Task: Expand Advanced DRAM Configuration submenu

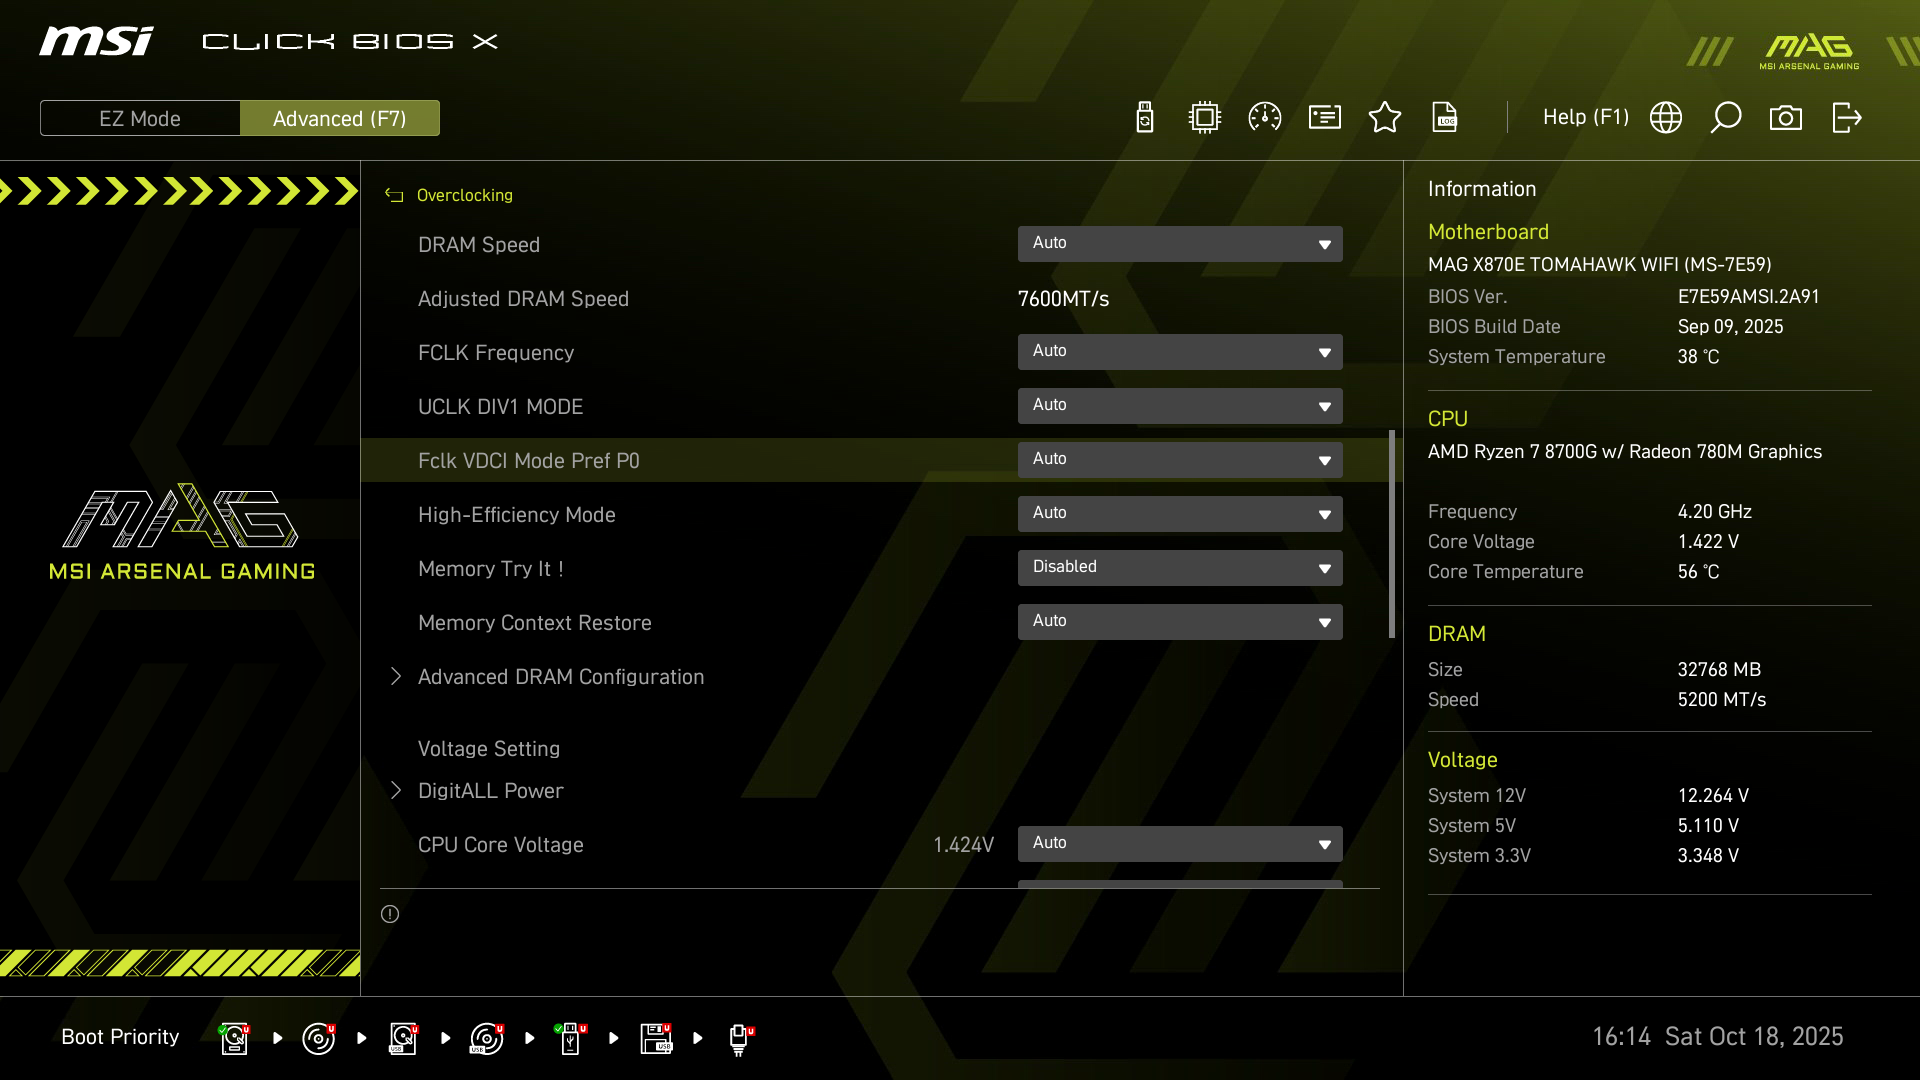Action: 560,677
